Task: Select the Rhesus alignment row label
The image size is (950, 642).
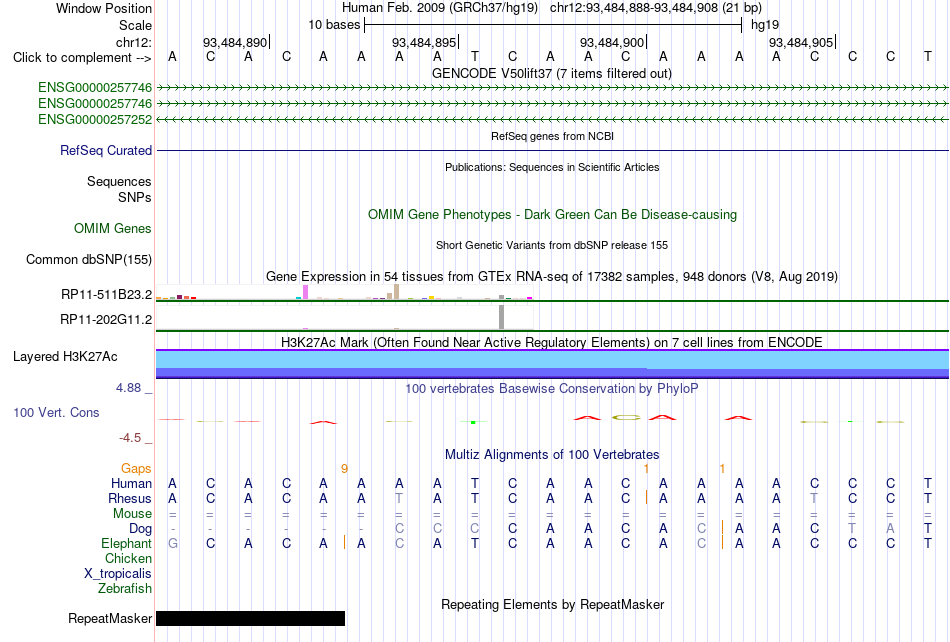Action: coord(130,498)
